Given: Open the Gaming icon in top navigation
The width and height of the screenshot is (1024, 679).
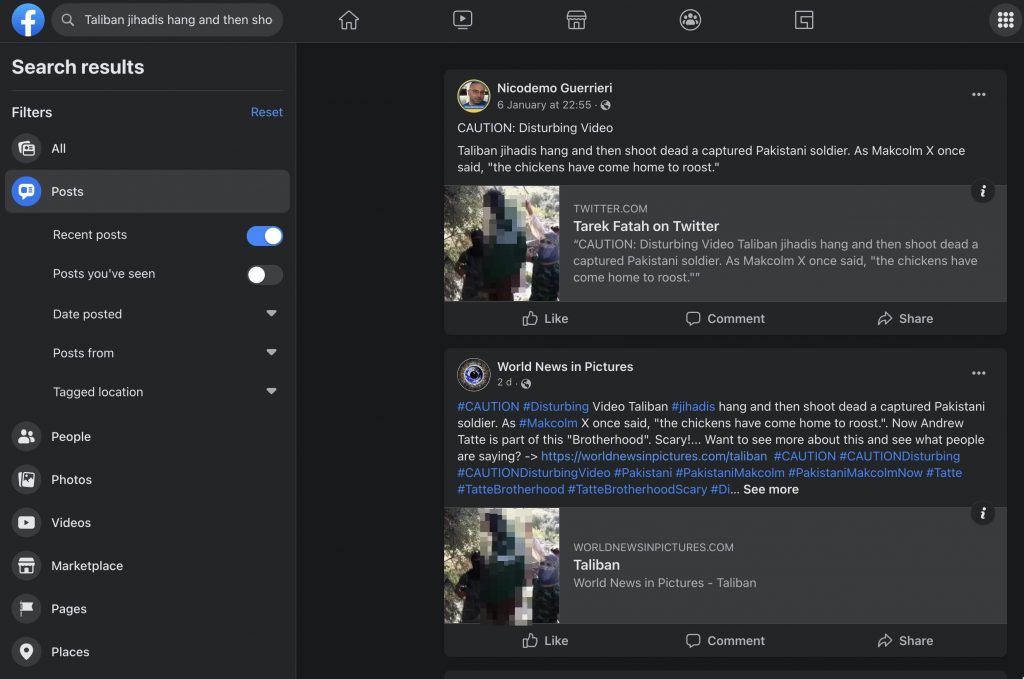Looking at the screenshot, I should [x=804, y=20].
